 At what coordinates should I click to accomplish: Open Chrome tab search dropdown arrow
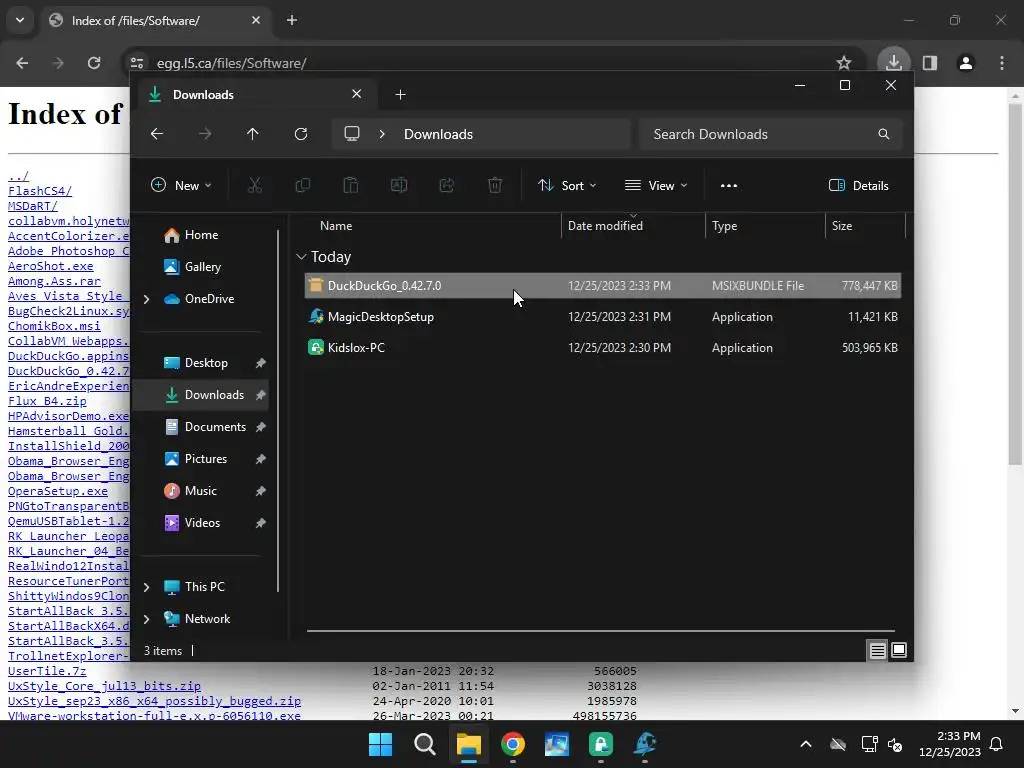pyautogui.click(x=20, y=20)
